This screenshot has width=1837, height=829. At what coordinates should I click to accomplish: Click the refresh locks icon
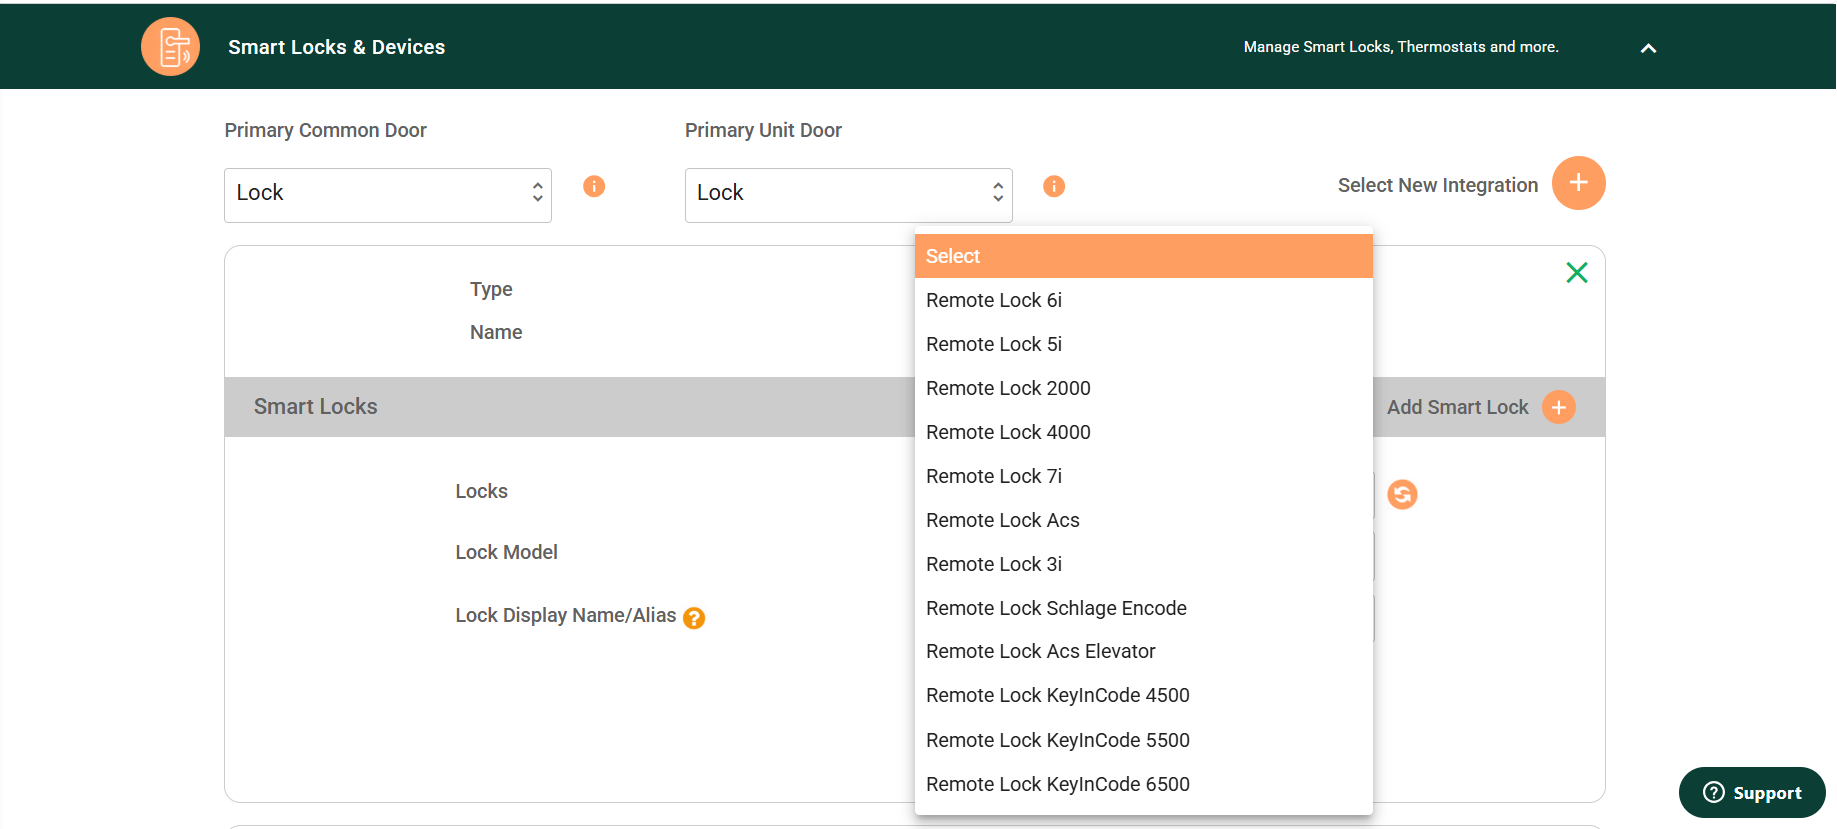(1402, 494)
